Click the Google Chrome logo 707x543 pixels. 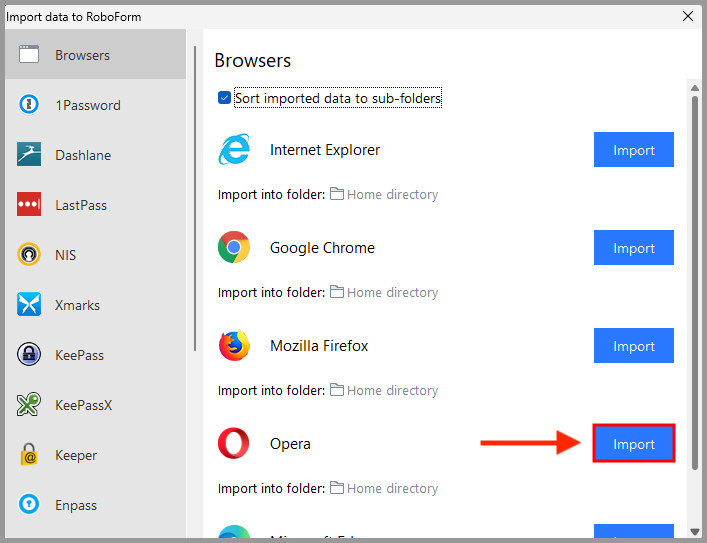[x=234, y=247]
